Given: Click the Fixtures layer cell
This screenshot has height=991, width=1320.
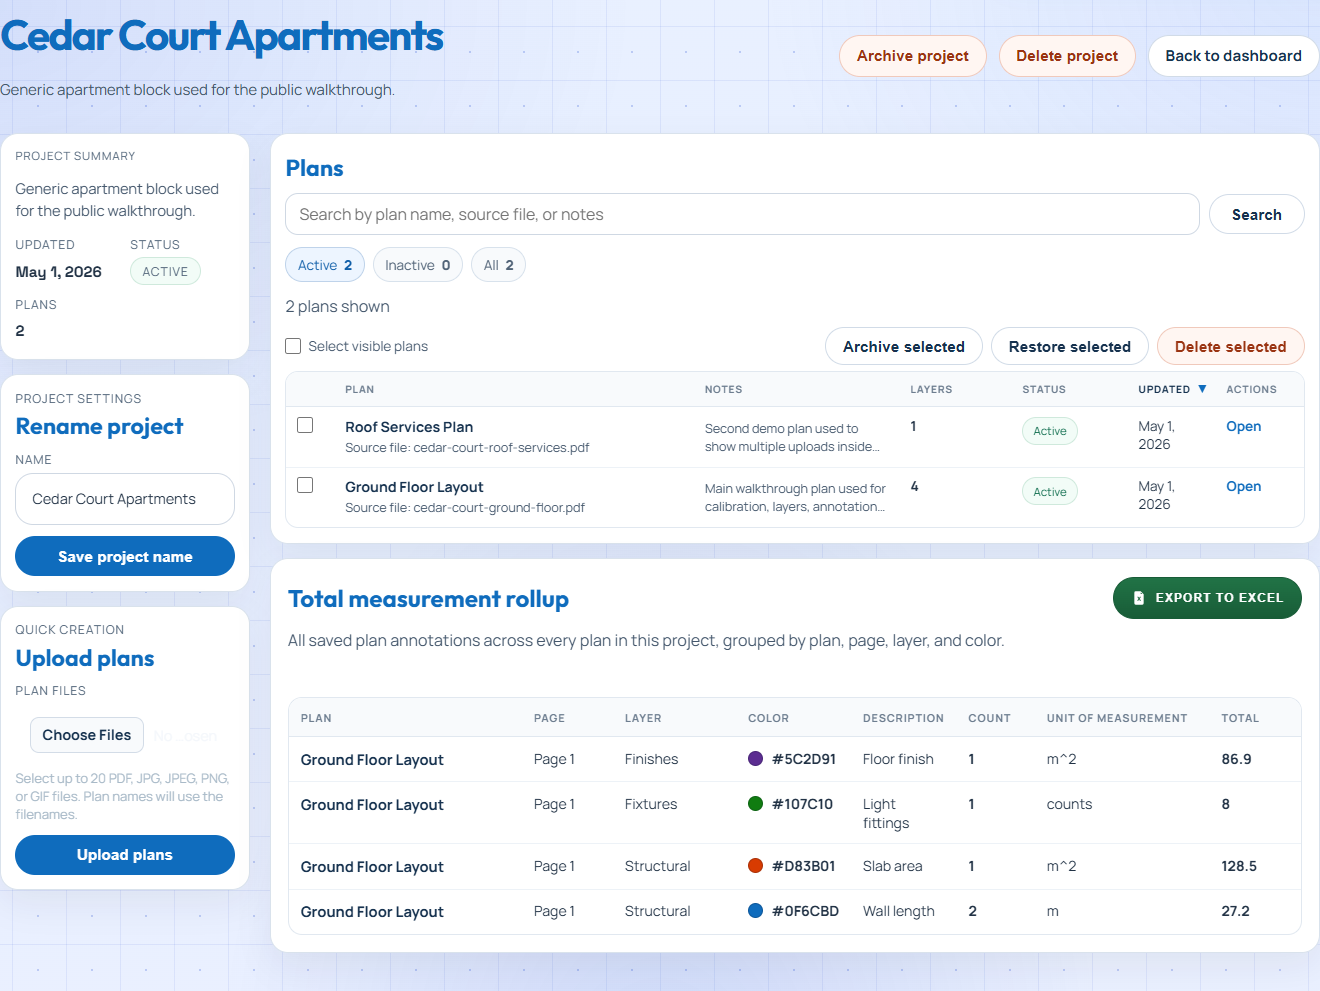Looking at the screenshot, I should (x=651, y=804).
